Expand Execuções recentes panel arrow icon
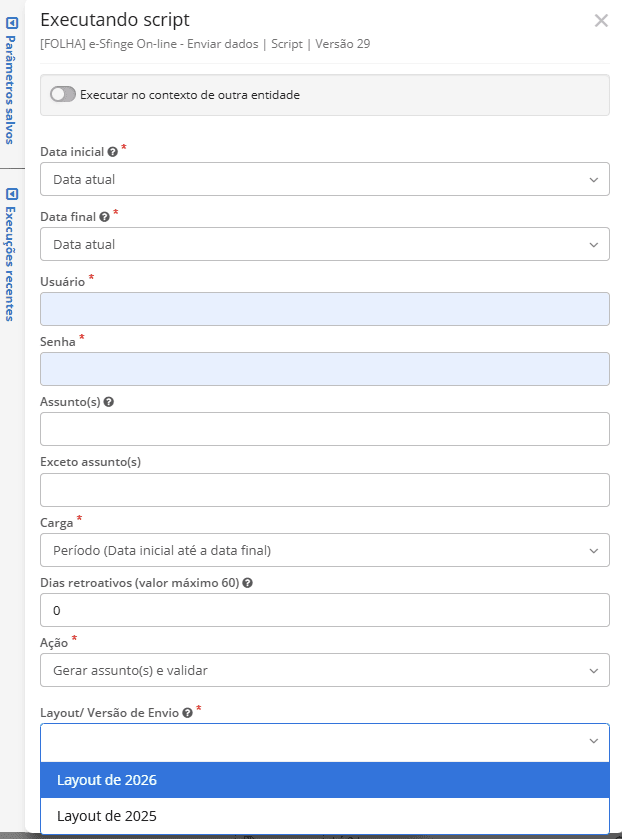This screenshot has width=622, height=839. click(11, 194)
